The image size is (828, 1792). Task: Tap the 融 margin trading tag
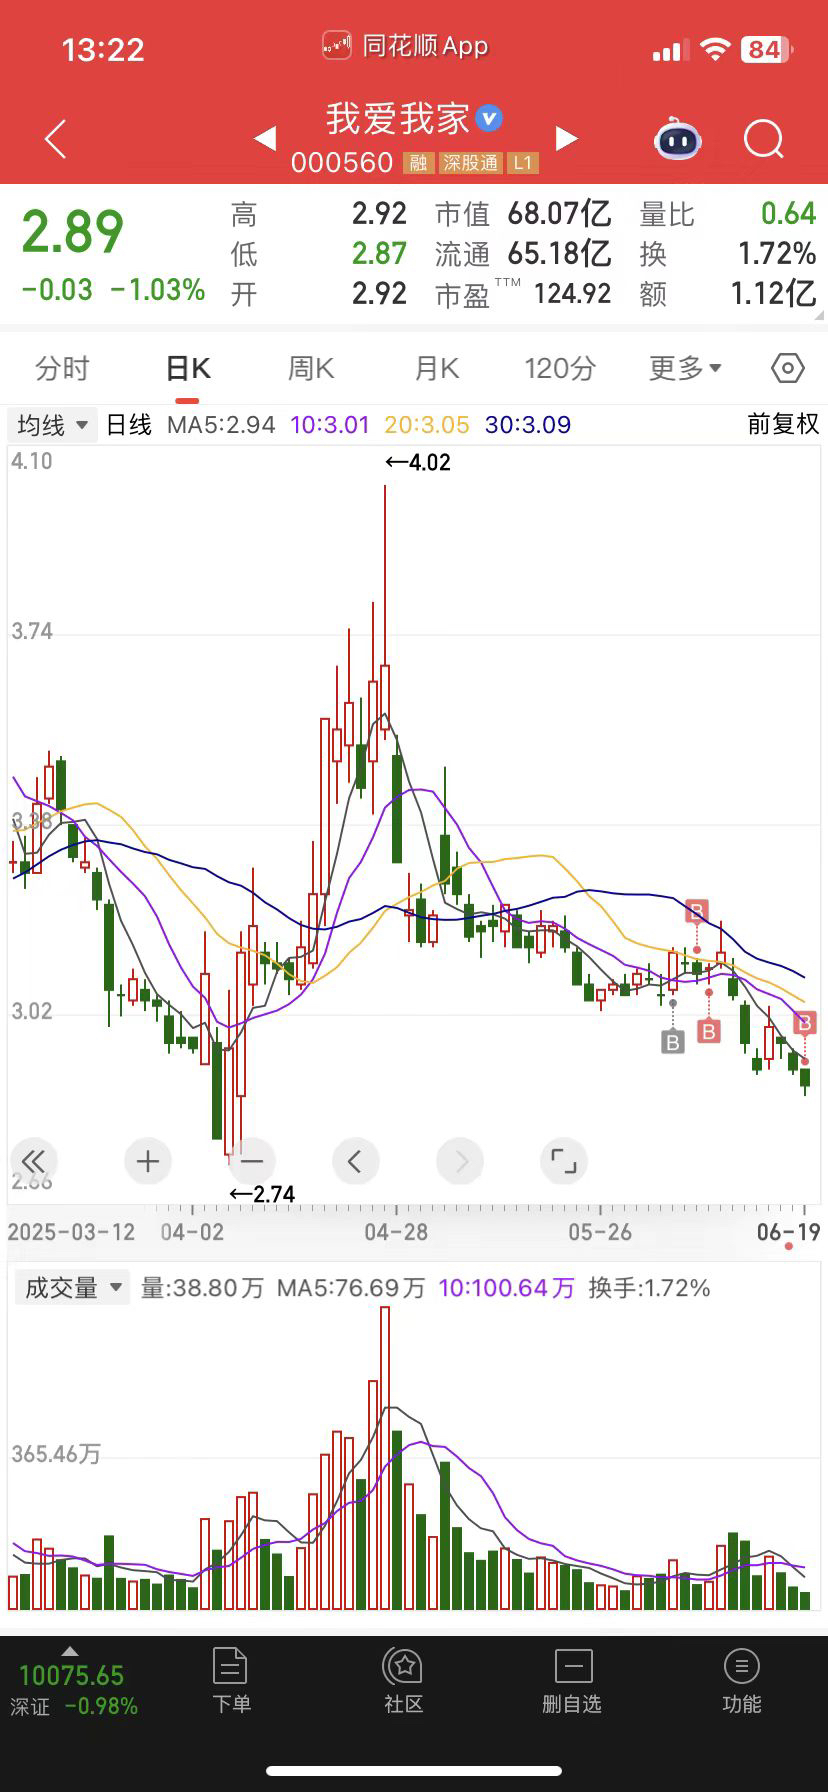[418, 163]
